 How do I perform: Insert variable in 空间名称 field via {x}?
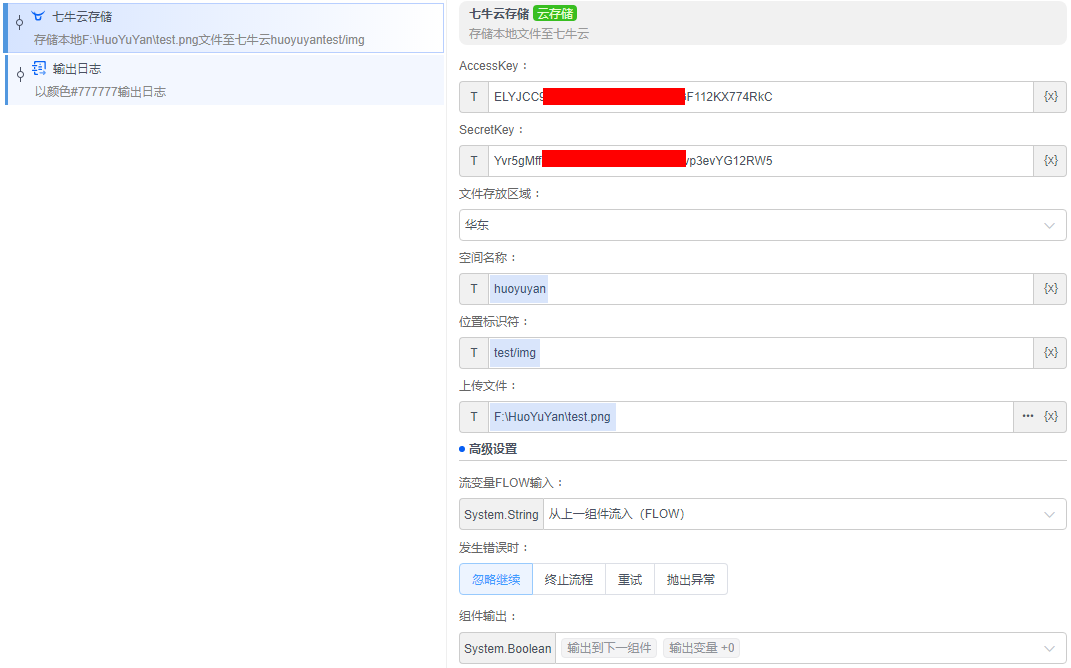point(1050,289)
